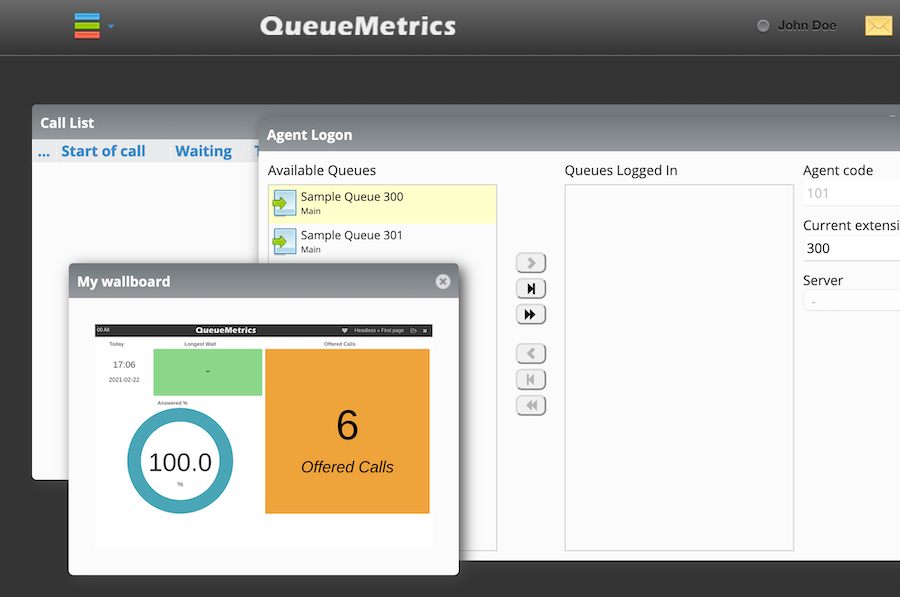This screenshot has height=597, width=900.
Task: Click the heart icon in wallboard header
Action: (345, 330)
